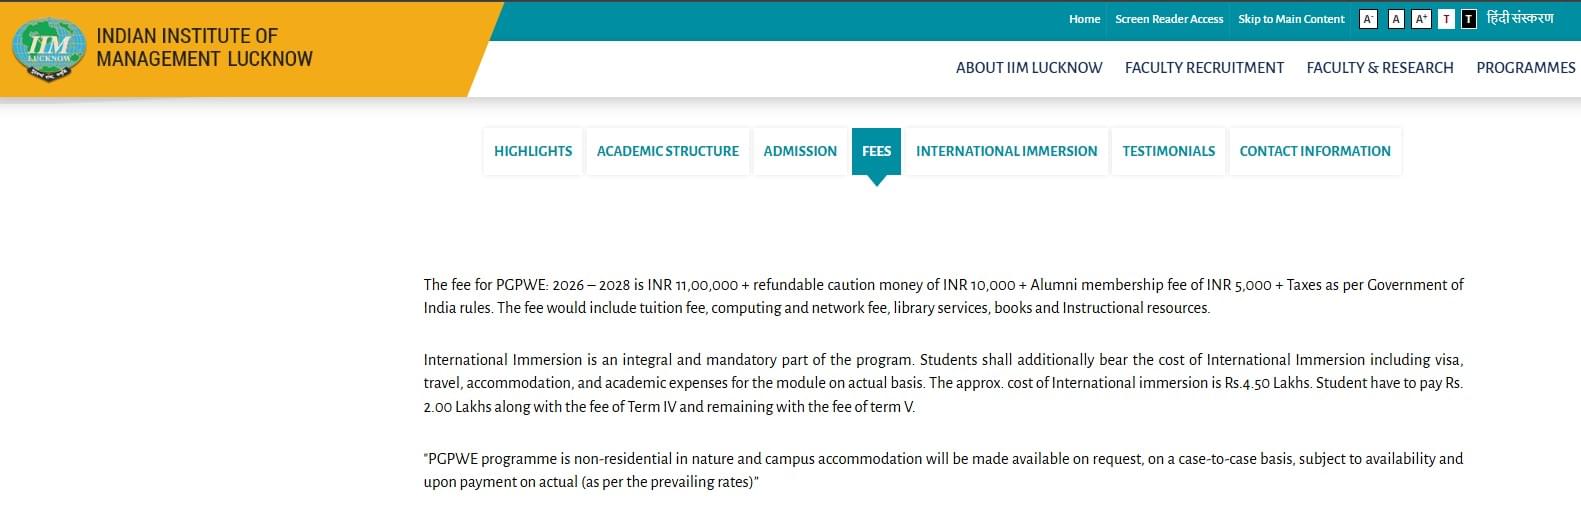
Task: Open the Programmes menu
Action: point(1526,68)
